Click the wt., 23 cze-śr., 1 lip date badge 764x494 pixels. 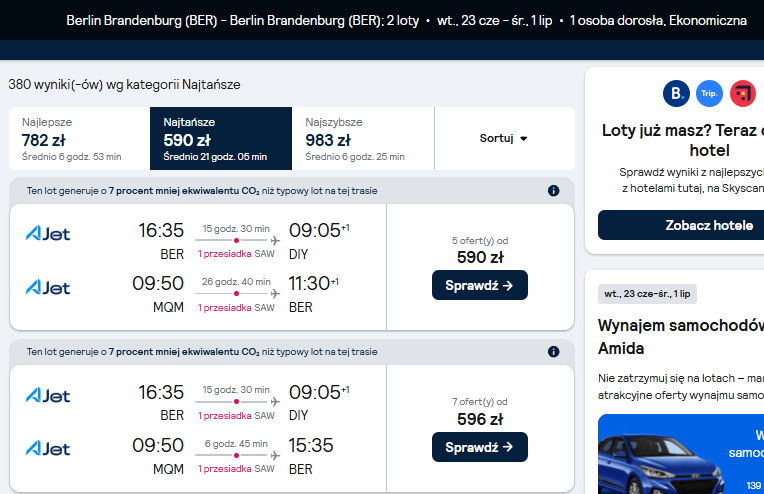pos(647,294)
